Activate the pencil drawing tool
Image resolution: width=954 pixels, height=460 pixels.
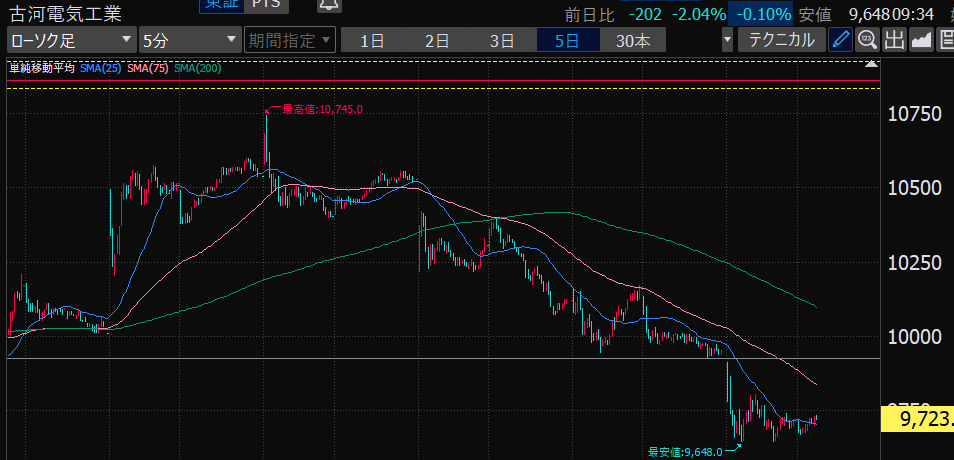pyautogui.click(x=841, y=40)
